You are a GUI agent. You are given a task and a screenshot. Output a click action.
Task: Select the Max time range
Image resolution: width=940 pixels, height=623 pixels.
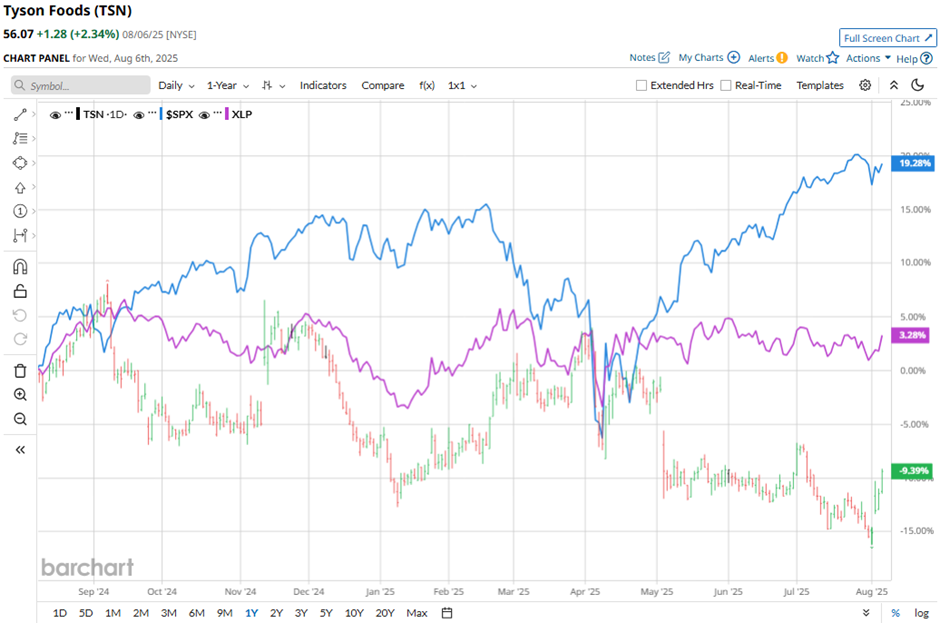[x=417, y=613]
